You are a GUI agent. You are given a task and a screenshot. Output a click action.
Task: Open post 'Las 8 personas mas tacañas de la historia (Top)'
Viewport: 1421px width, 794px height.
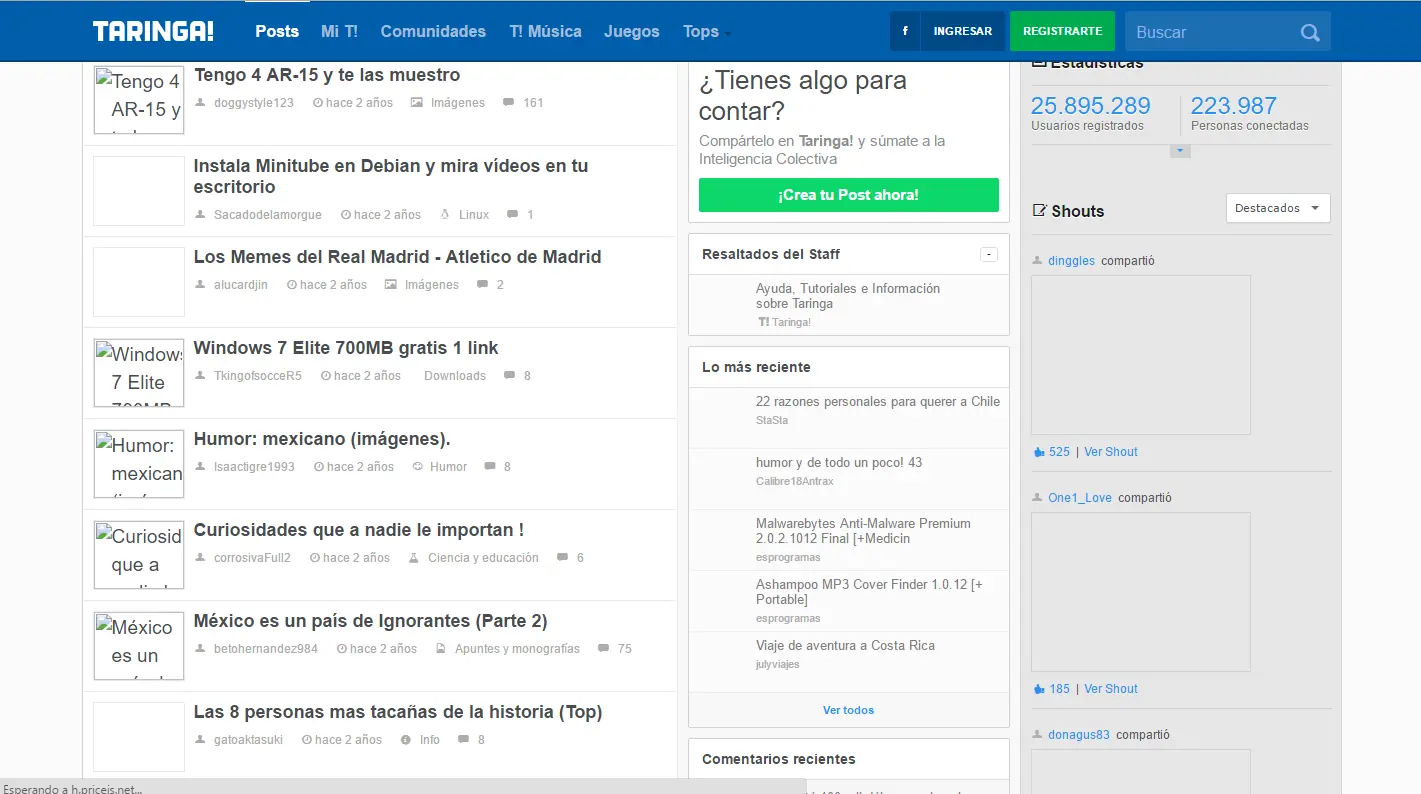(398, 712)
